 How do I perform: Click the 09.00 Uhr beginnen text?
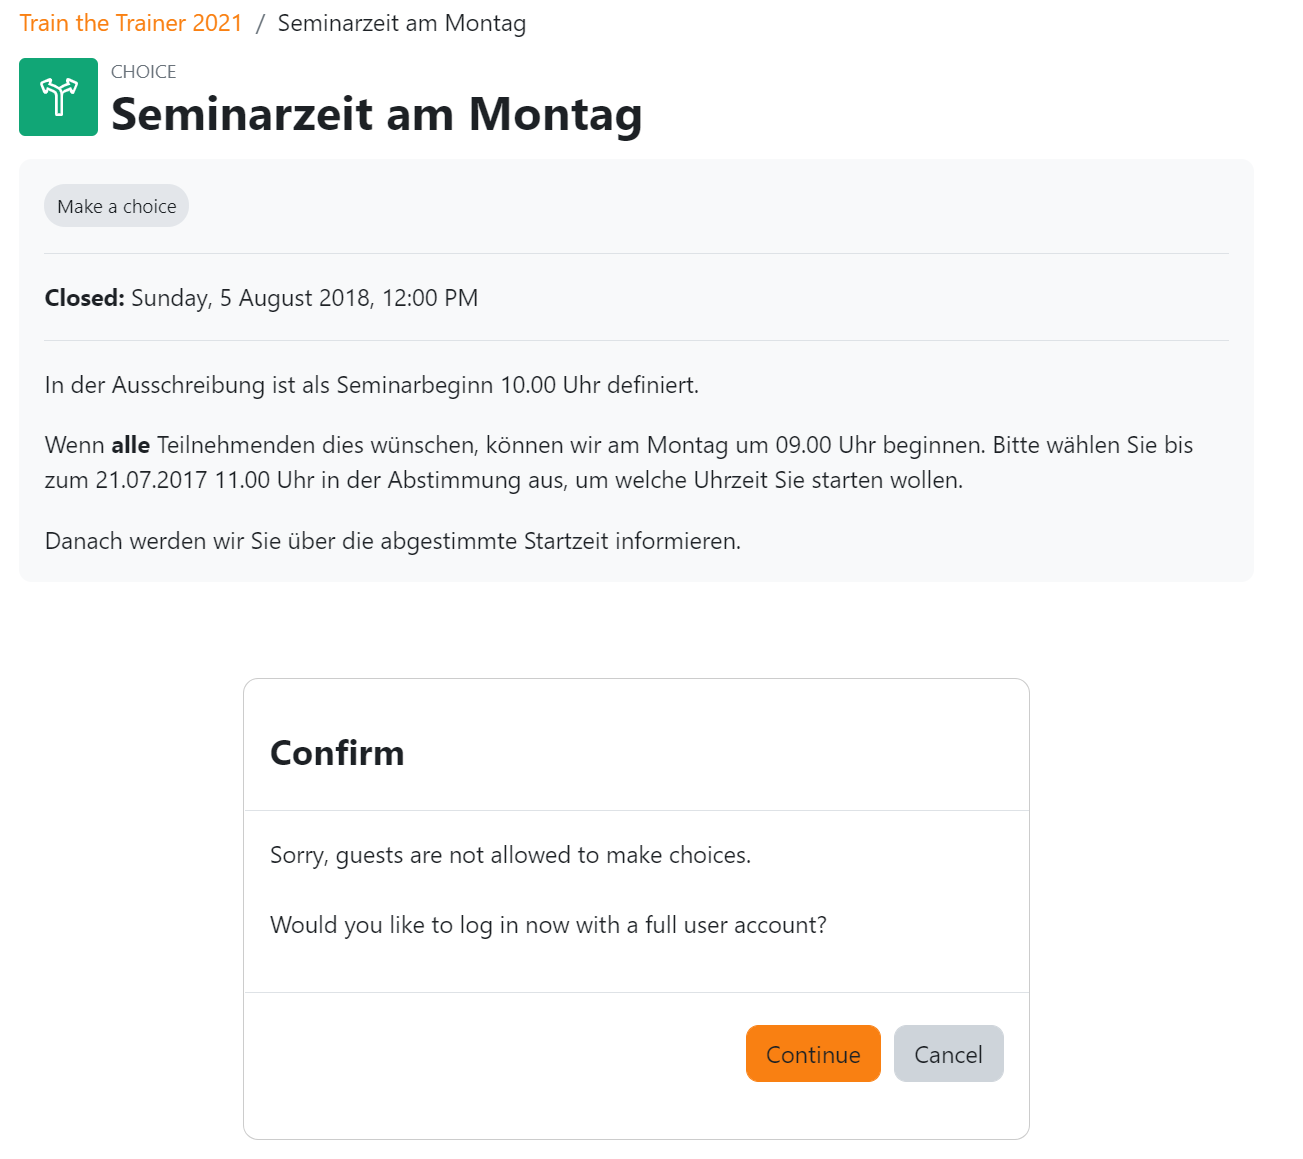877,445
